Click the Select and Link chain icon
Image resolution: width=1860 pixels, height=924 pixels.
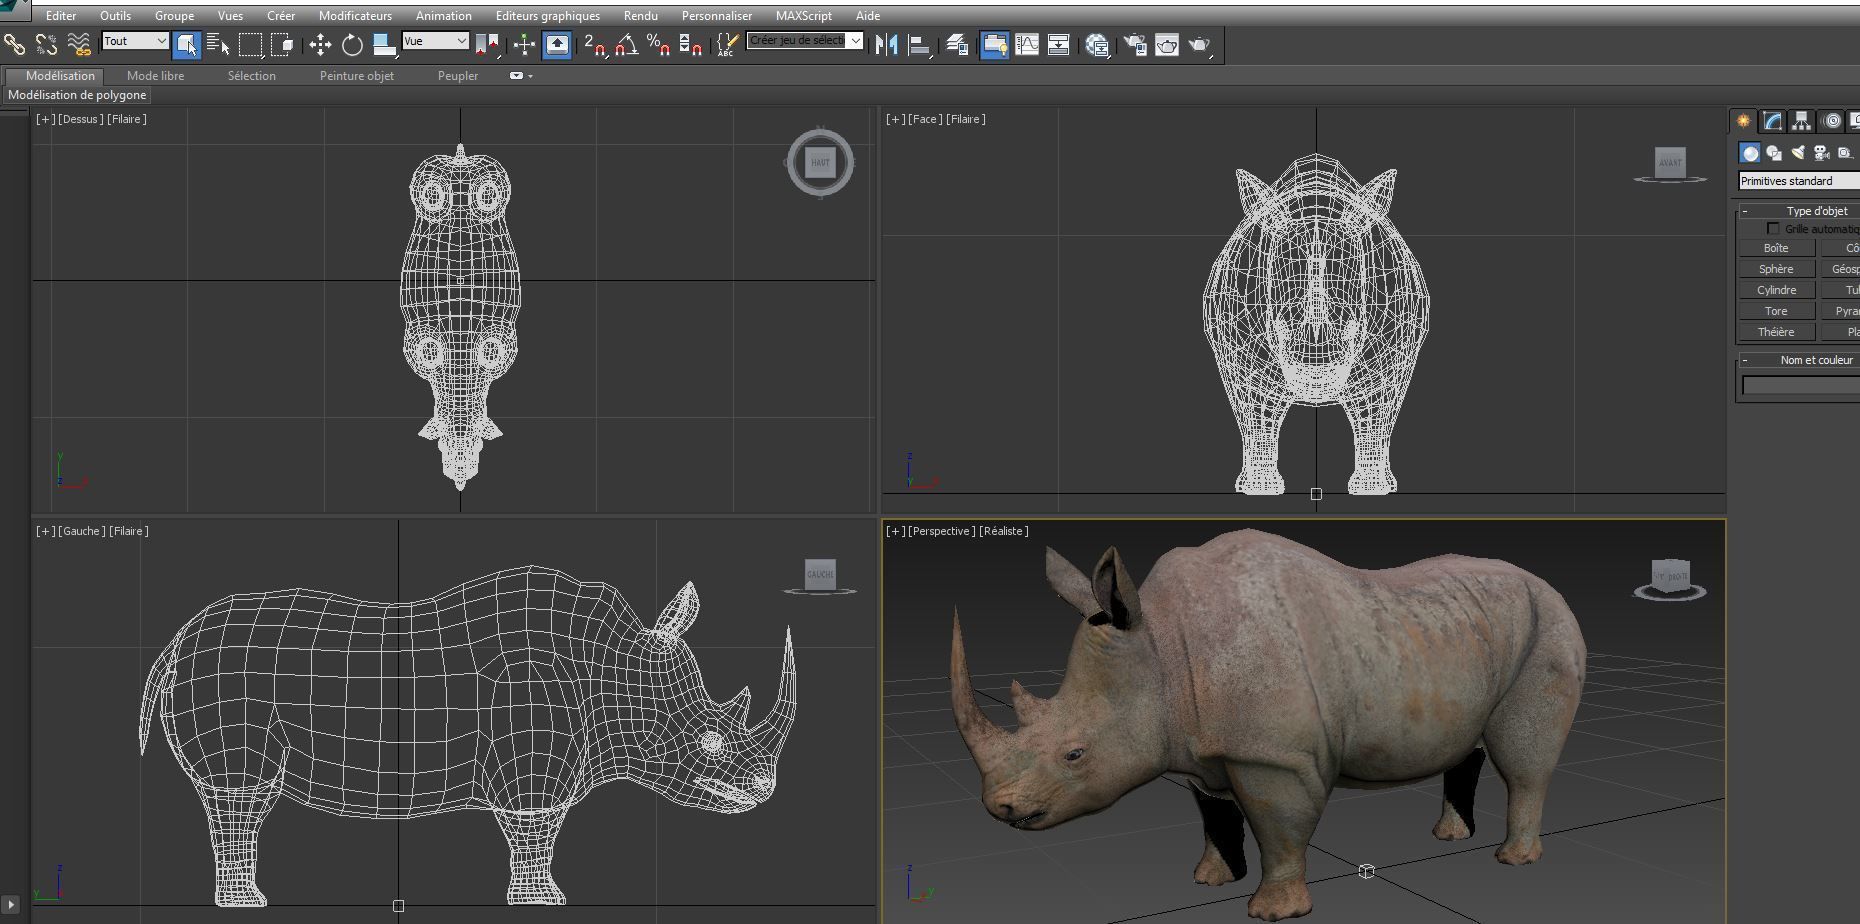tap(14, 44)
